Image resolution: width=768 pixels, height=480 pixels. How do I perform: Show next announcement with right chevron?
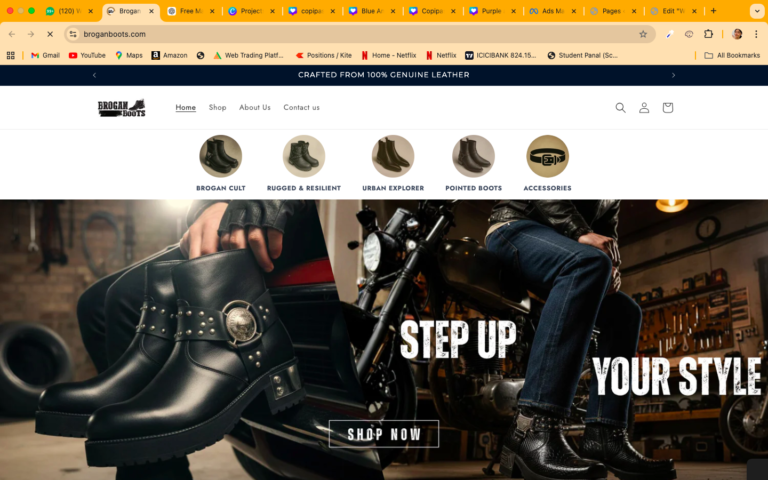[673, 75]
